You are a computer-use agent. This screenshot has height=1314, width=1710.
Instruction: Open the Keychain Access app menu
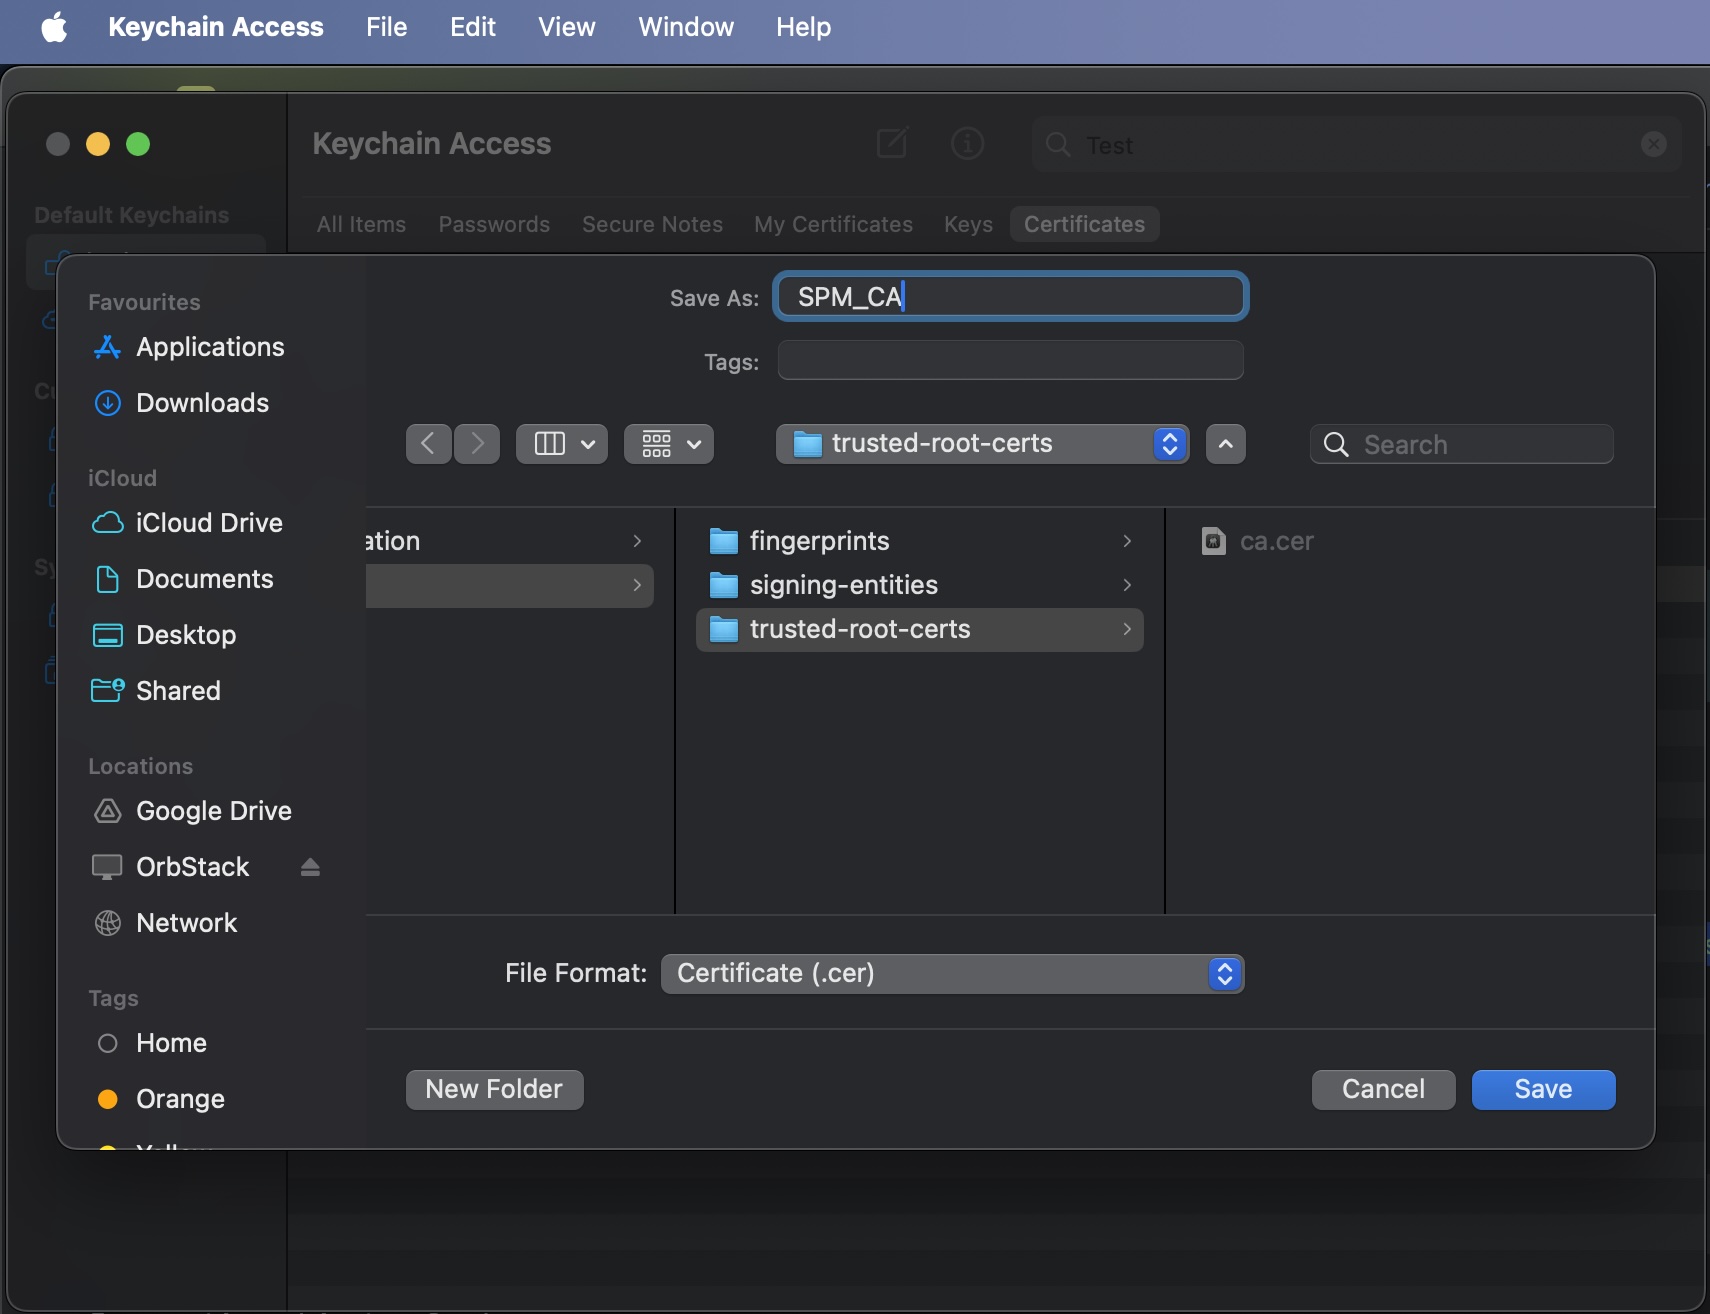[x=215, y=27]
